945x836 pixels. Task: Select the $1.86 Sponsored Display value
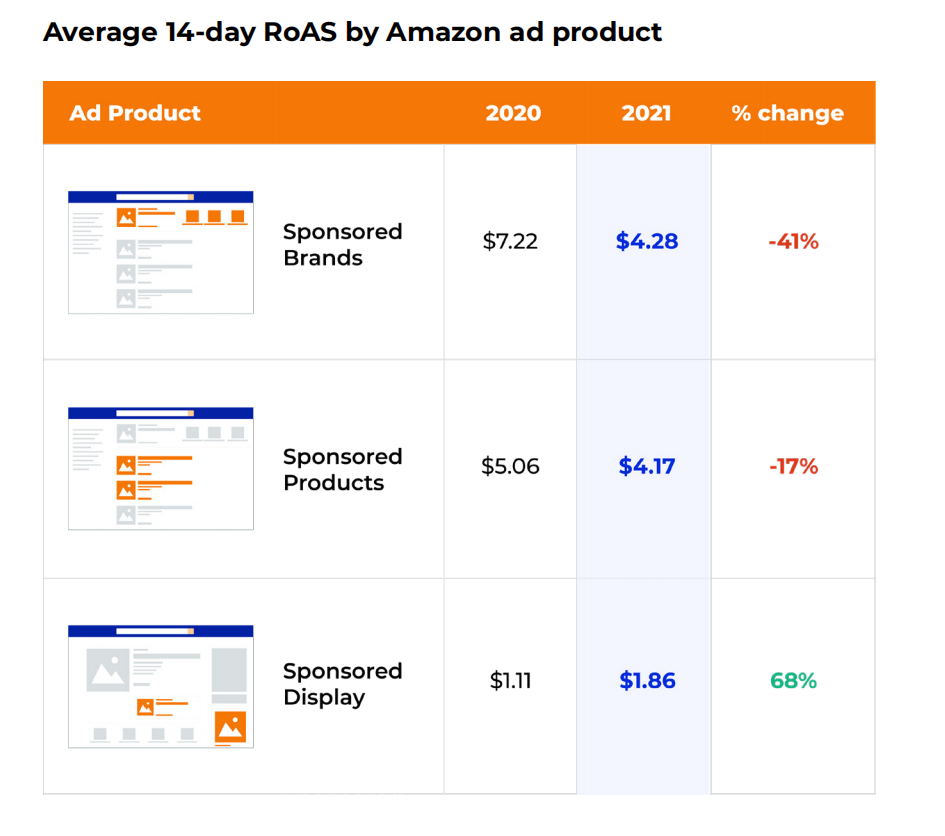tap(647, 681)
